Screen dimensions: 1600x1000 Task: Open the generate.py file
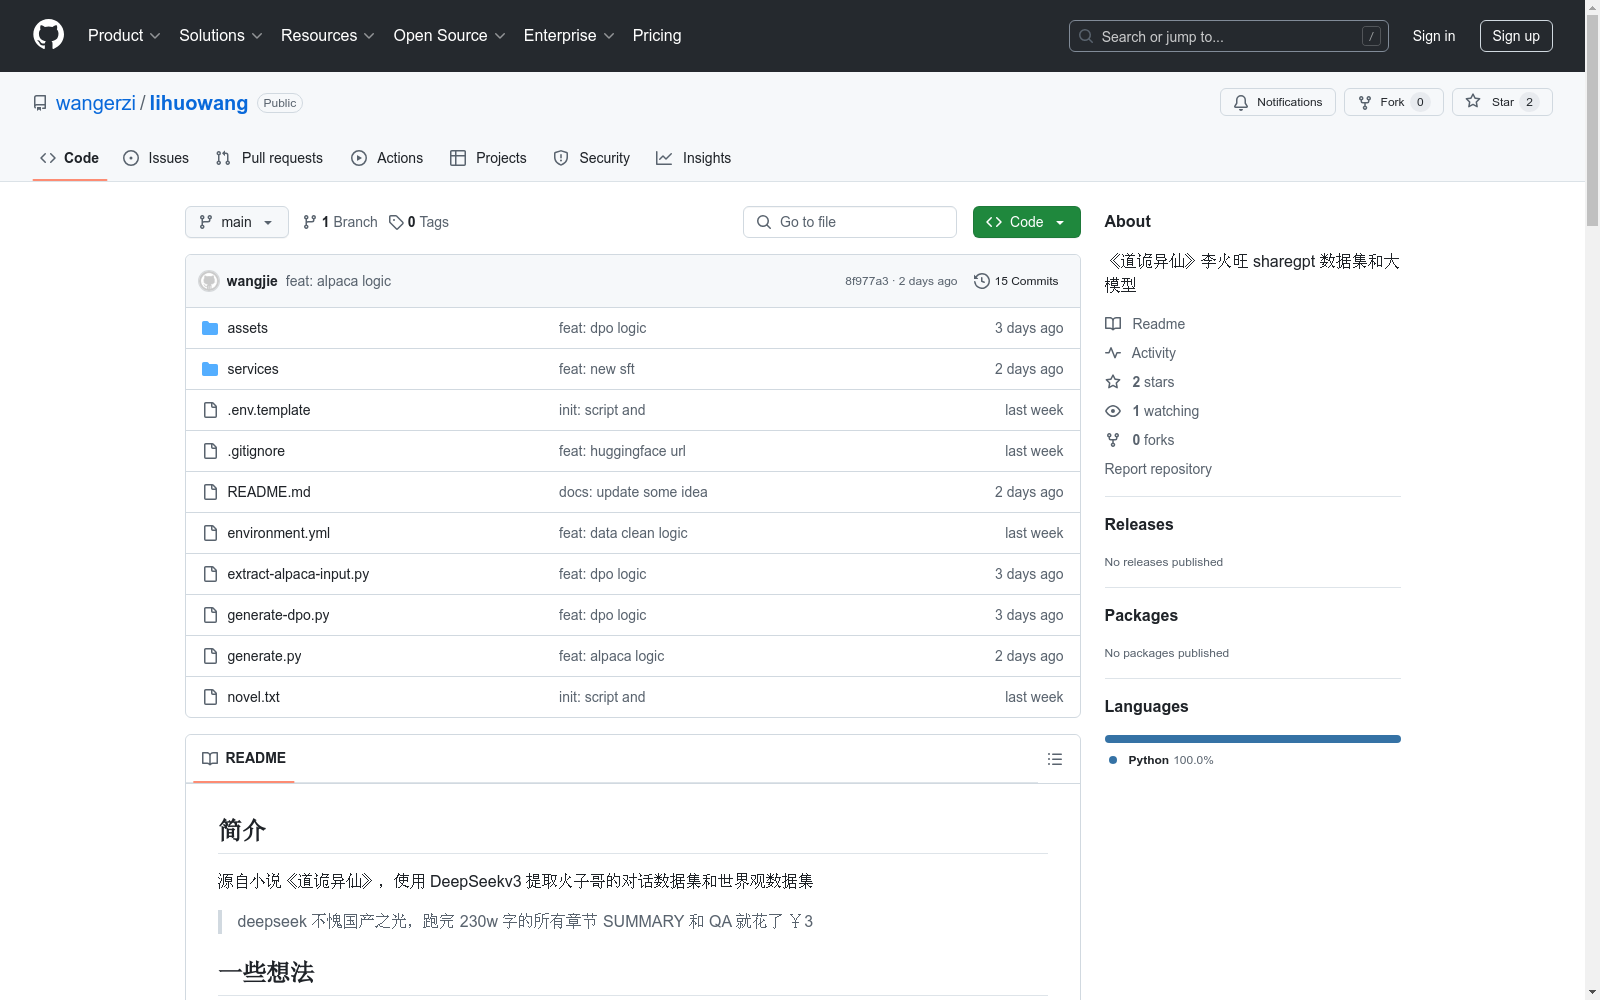pyautogui.click(x=264, y=656)
